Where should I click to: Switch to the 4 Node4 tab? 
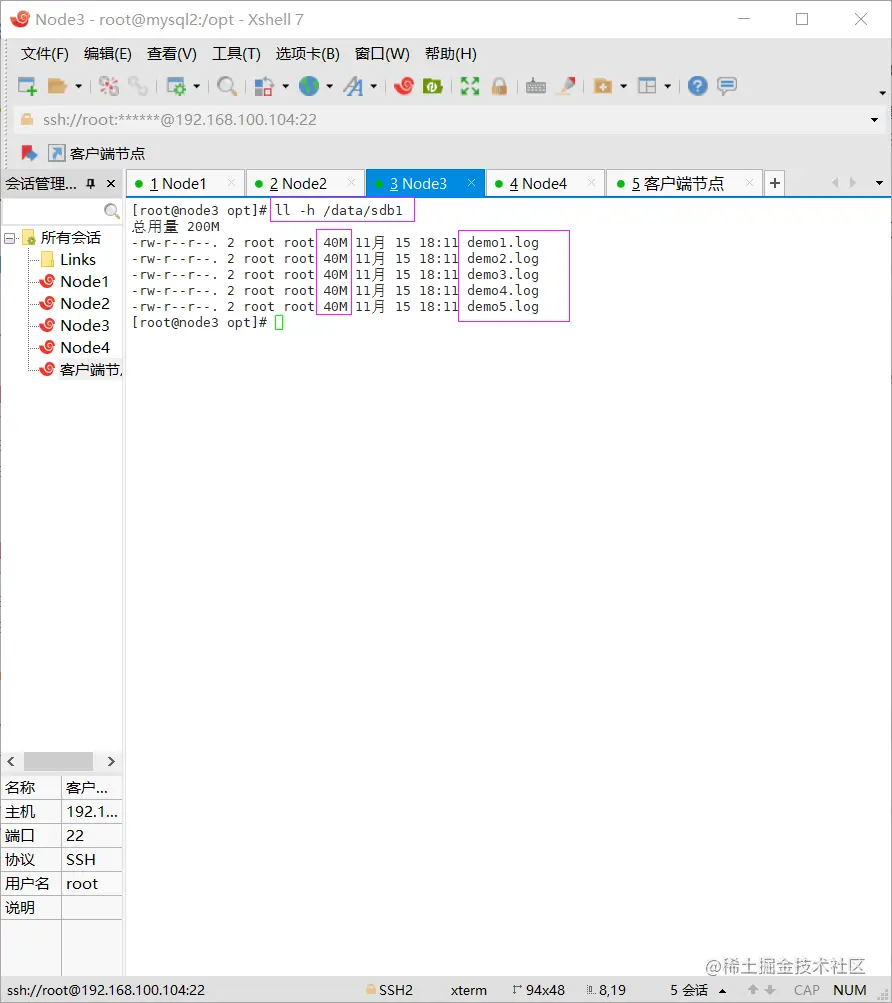click(545, 184)
